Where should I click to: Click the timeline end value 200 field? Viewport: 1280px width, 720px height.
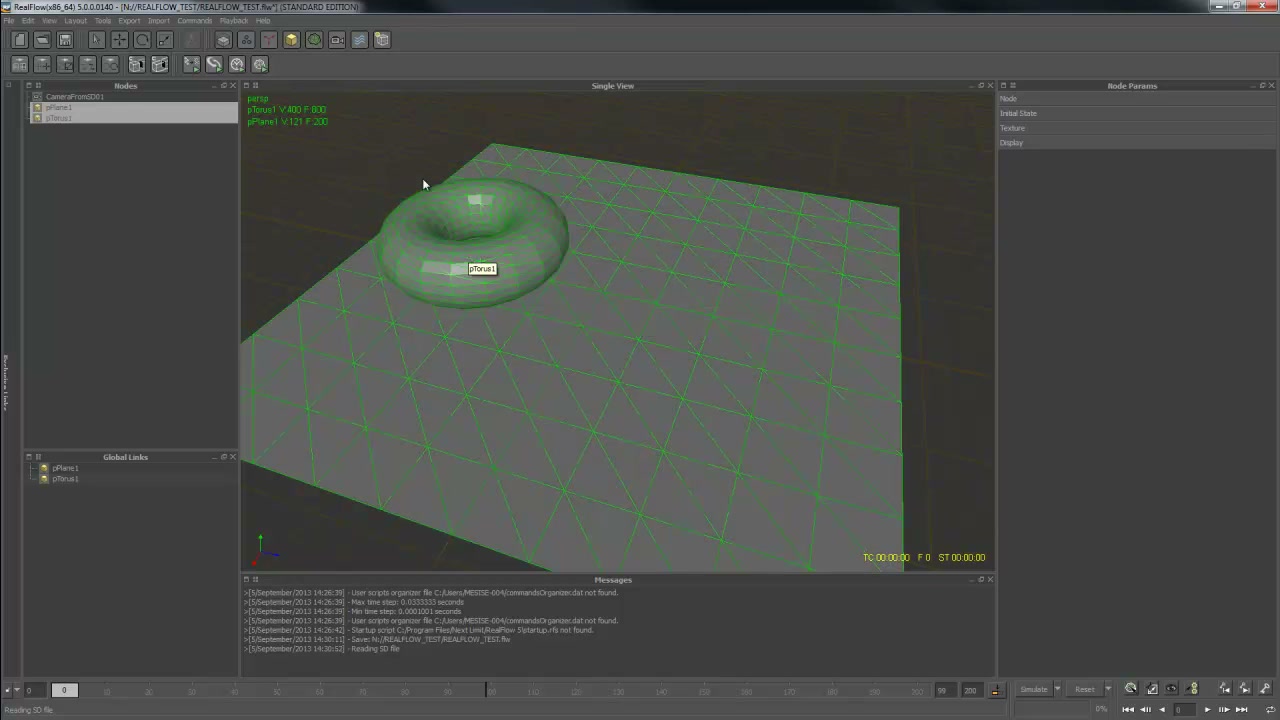click(970, 690)
